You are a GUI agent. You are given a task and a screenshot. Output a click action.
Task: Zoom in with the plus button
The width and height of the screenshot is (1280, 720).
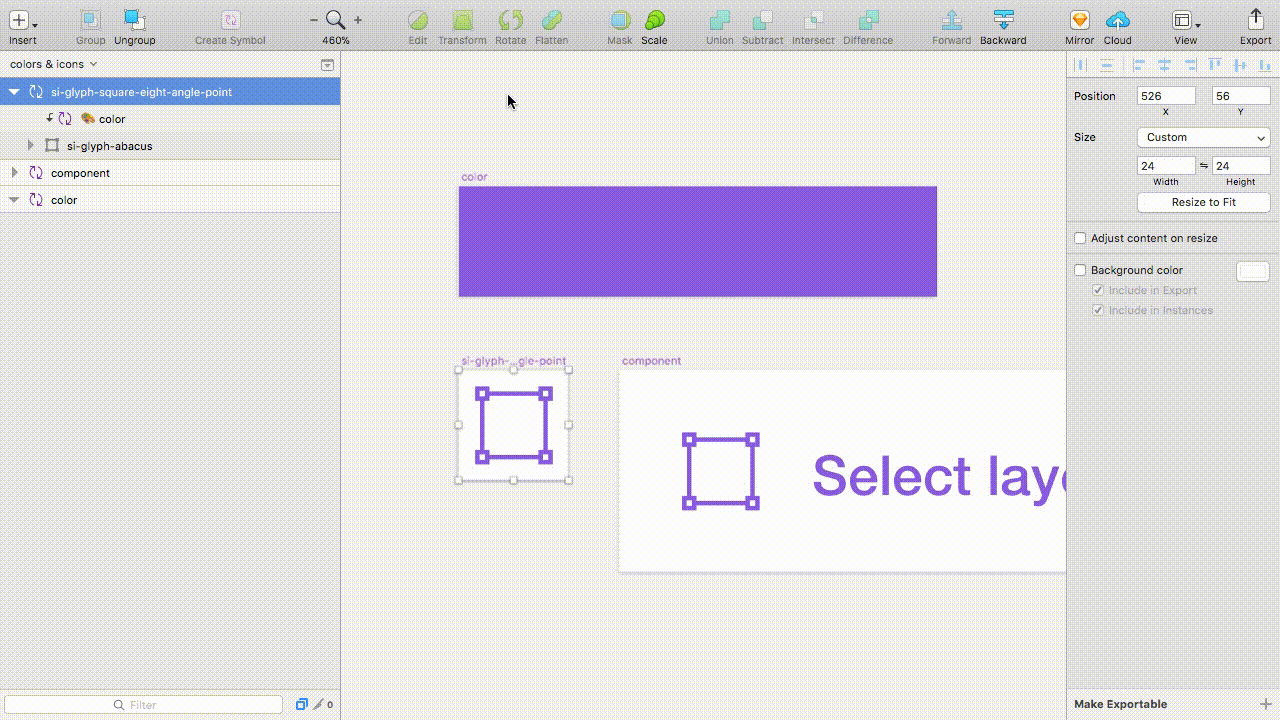358,20
